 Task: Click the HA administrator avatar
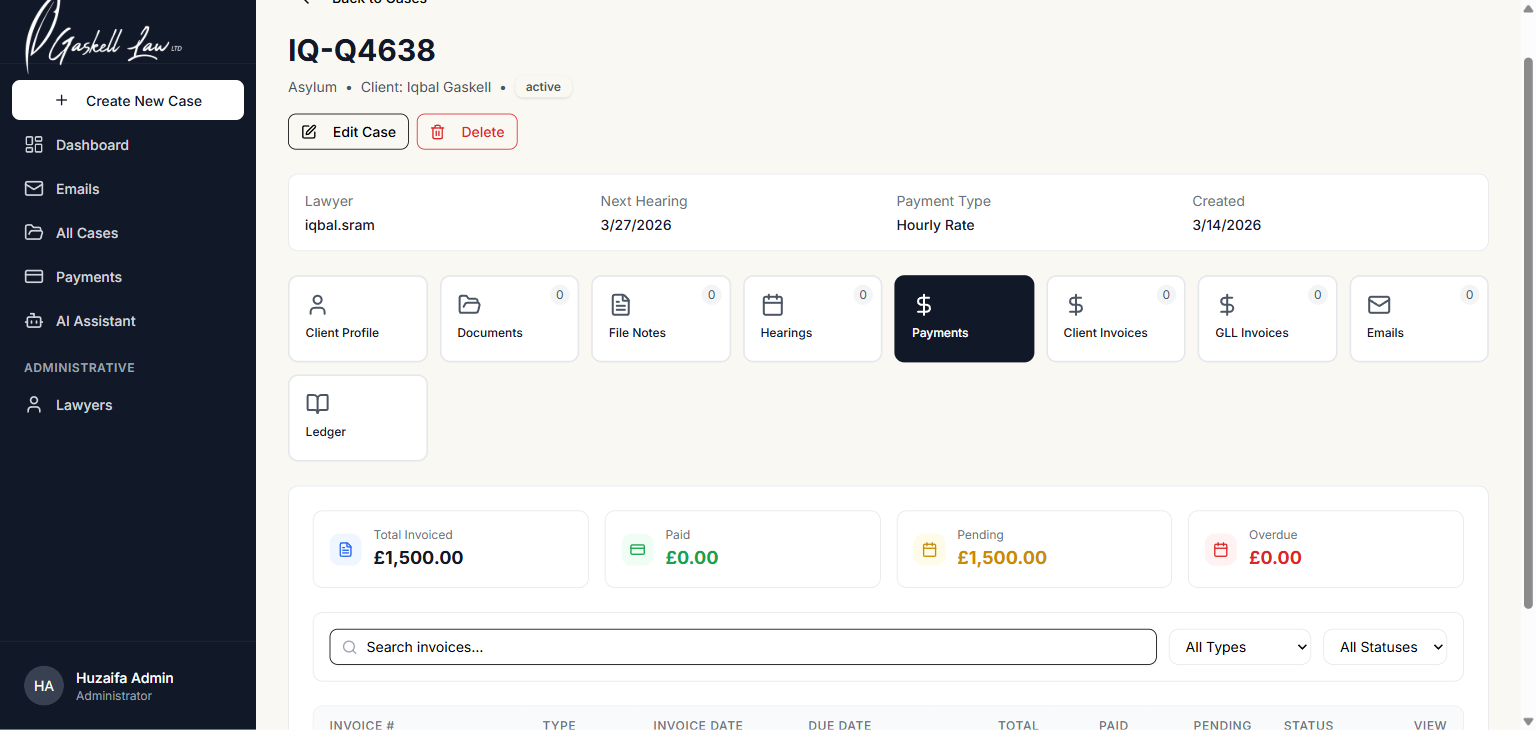pyautogui.click(x=43, y=685)
